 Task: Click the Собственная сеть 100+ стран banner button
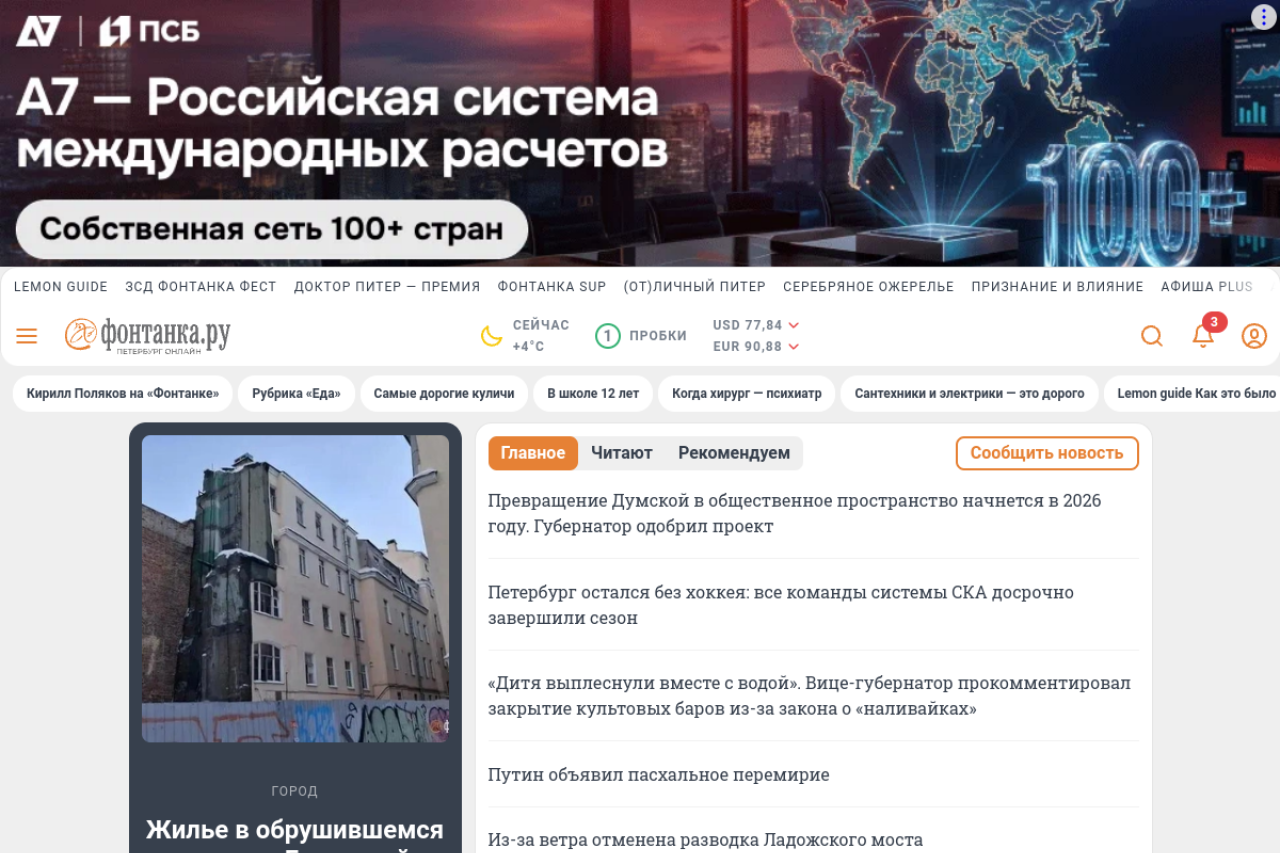click(272, 230)
